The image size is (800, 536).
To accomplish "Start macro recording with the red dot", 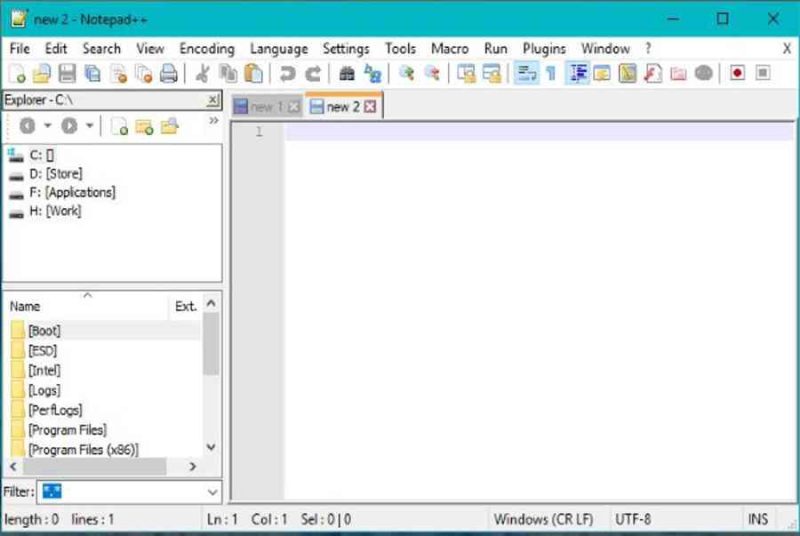I will point(737,73).
